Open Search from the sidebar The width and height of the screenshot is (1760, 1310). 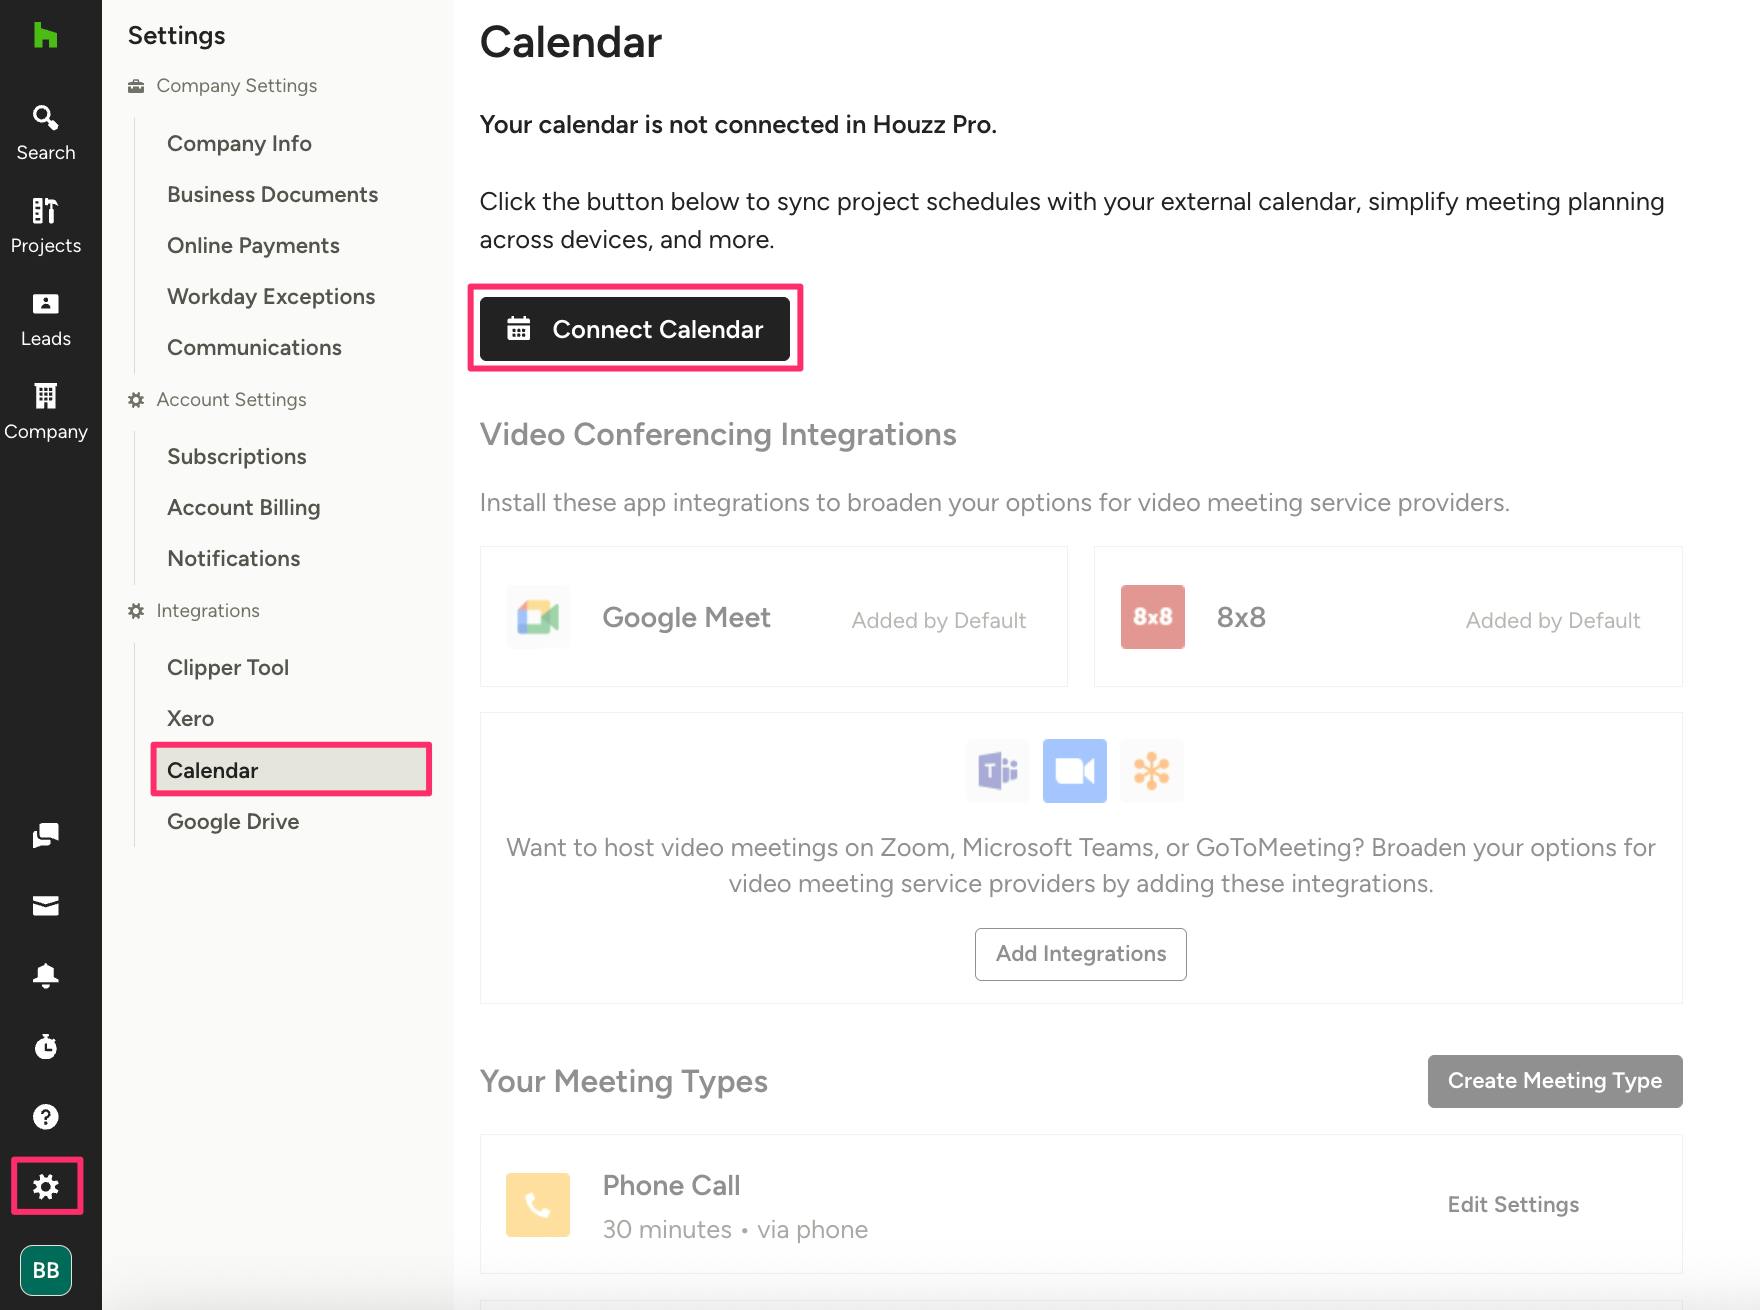click(x=45, y=133)
